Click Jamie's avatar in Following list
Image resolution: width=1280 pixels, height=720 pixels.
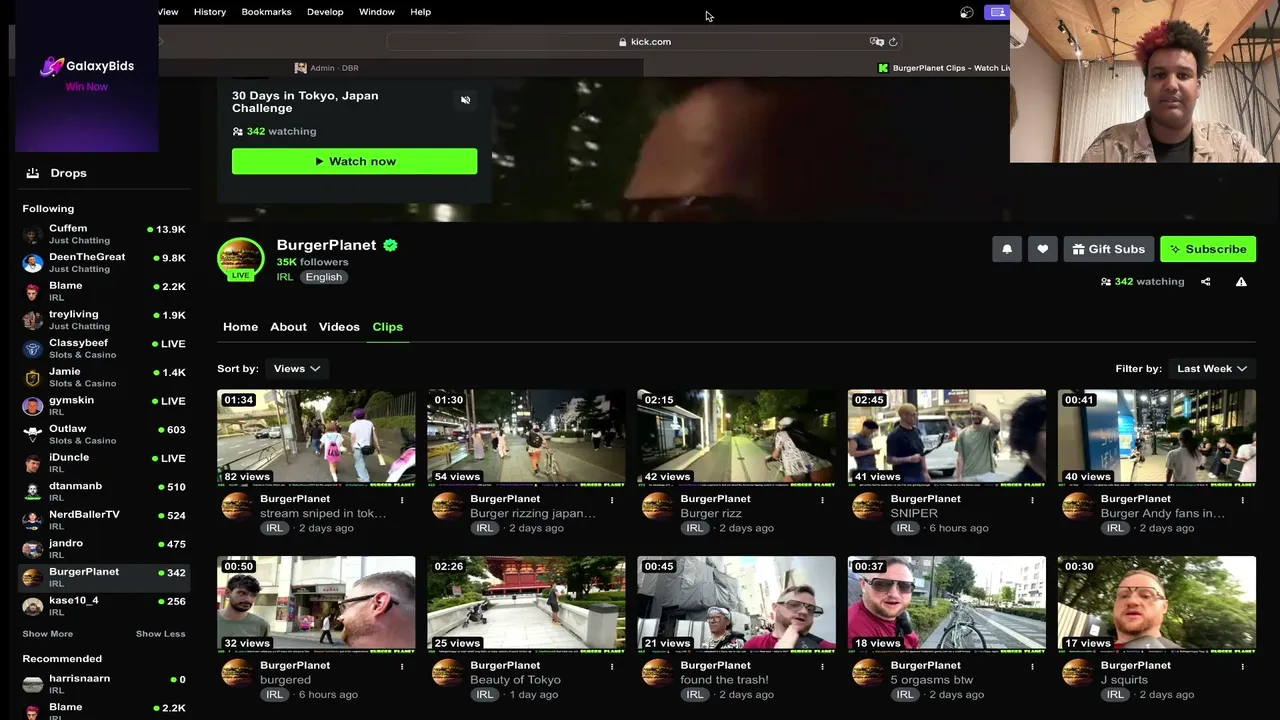click(x=33, y=378)
